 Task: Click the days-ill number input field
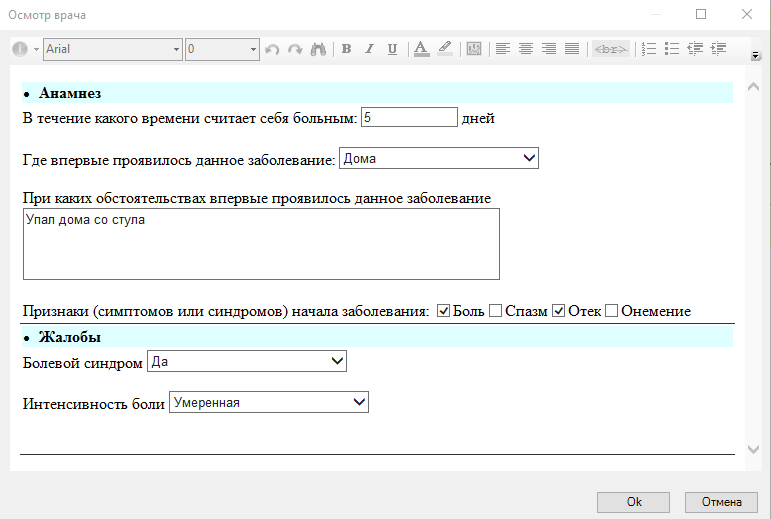(x=408, y=118)
